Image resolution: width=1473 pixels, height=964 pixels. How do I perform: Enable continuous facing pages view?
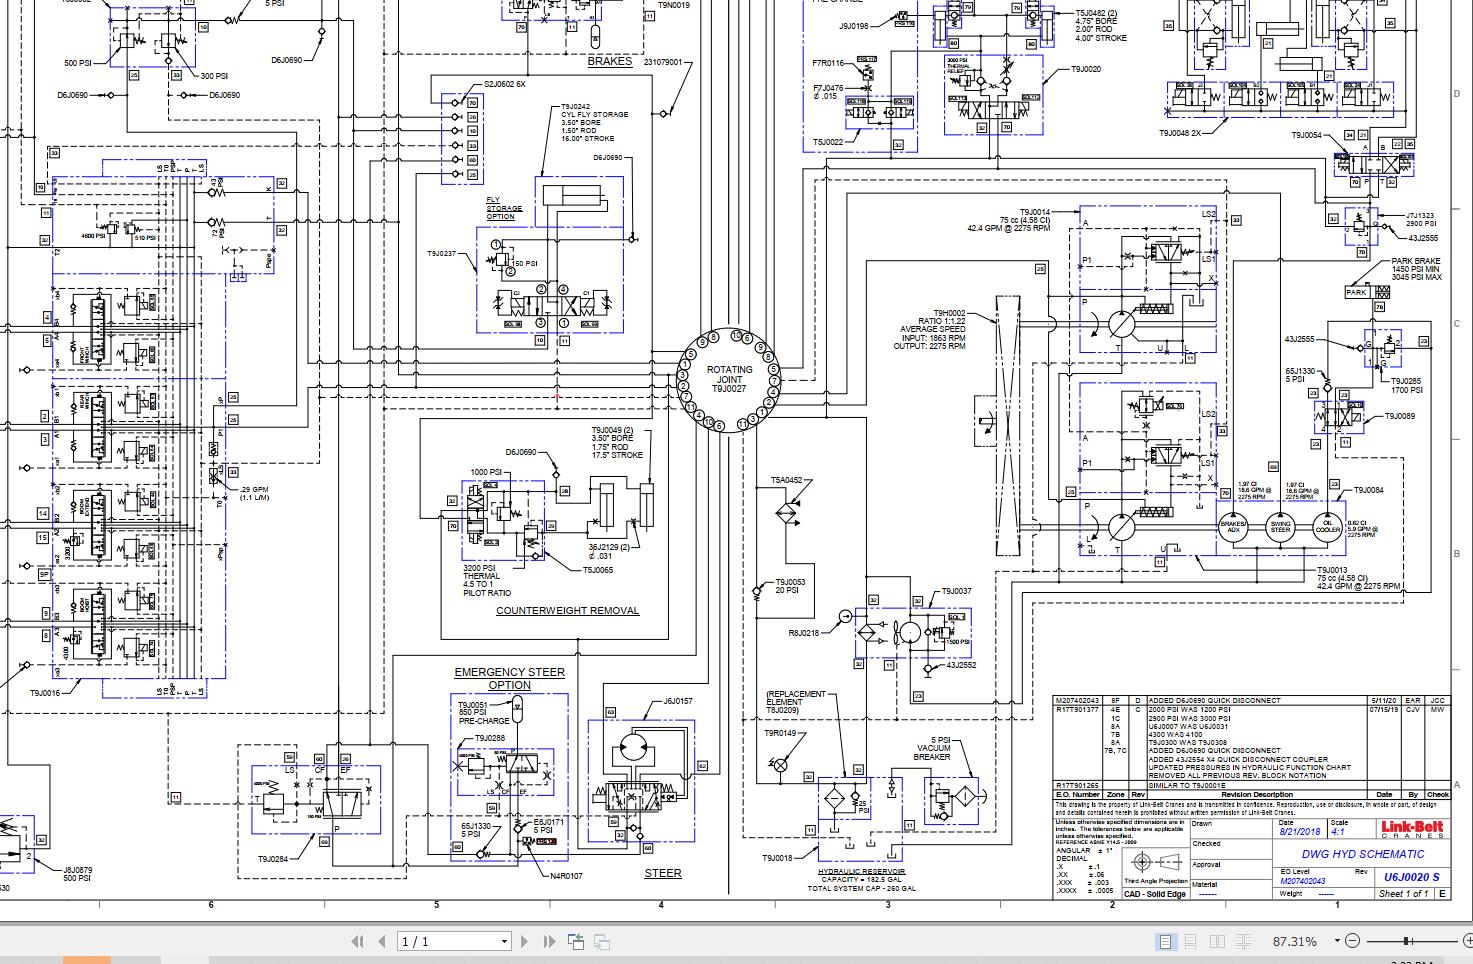pyautogui.click(x=1243, y=941)
